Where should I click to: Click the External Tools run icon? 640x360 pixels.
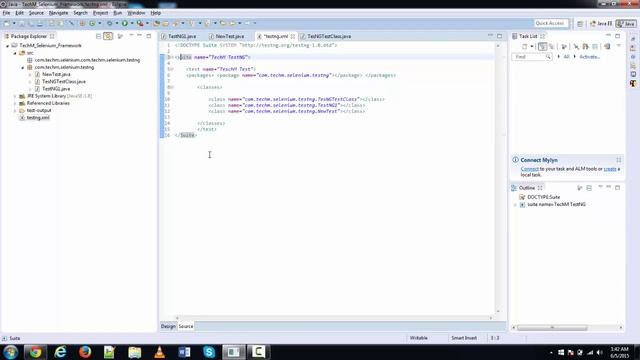click(140, 24)
